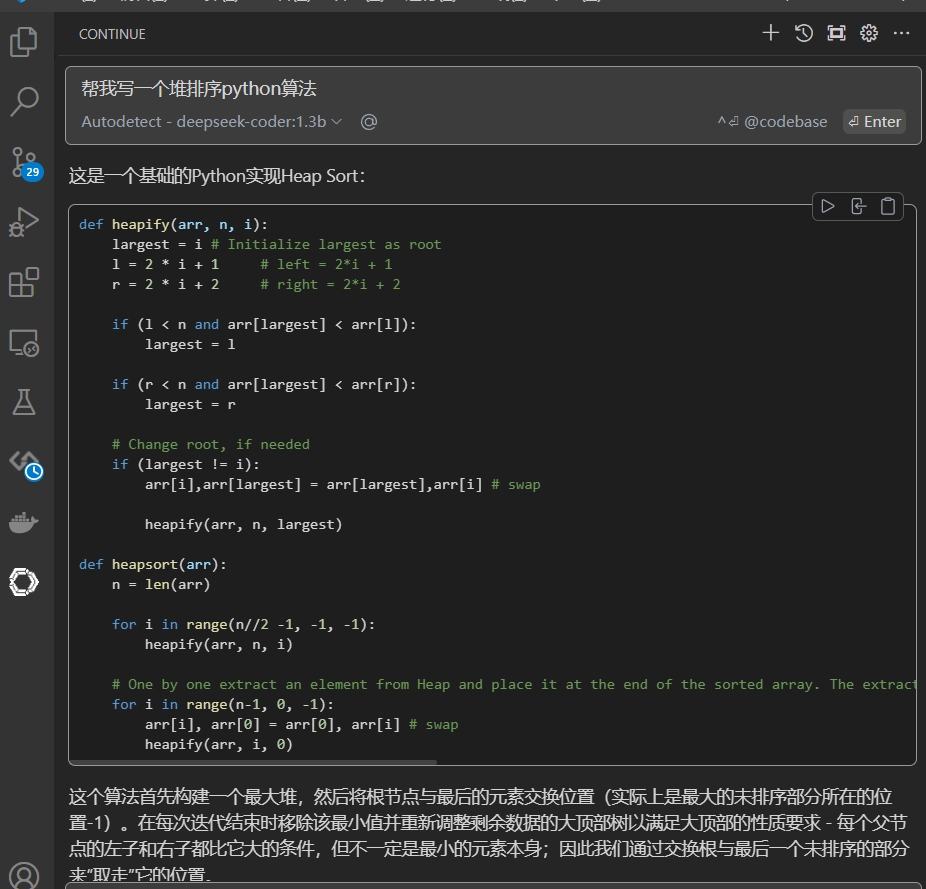Click the @codebase button
The width and height of the screenshot is (926, 889).
click(772, 122)
